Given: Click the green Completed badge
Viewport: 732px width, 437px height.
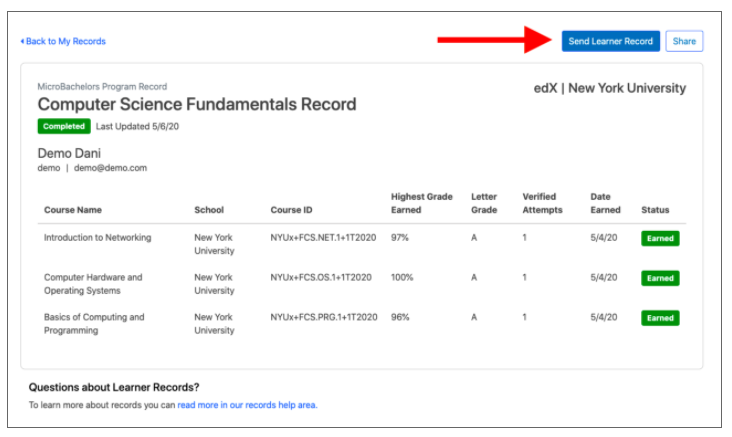Looking at the screenshot, I should (x=64, y=127).
